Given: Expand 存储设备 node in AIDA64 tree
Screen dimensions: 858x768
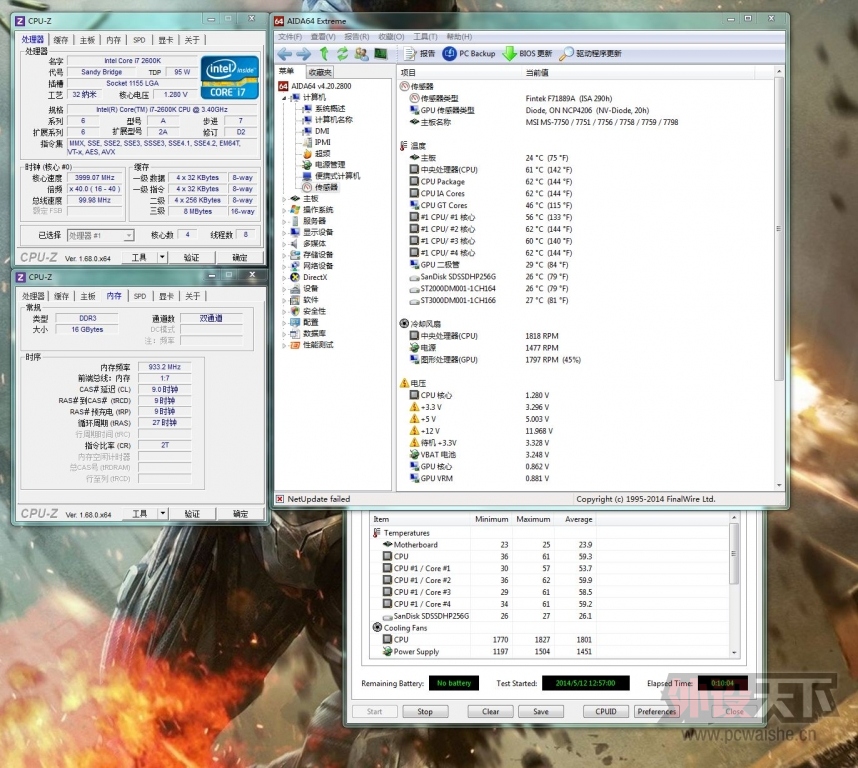Looking at the screenshot, I should click(284, 255).
